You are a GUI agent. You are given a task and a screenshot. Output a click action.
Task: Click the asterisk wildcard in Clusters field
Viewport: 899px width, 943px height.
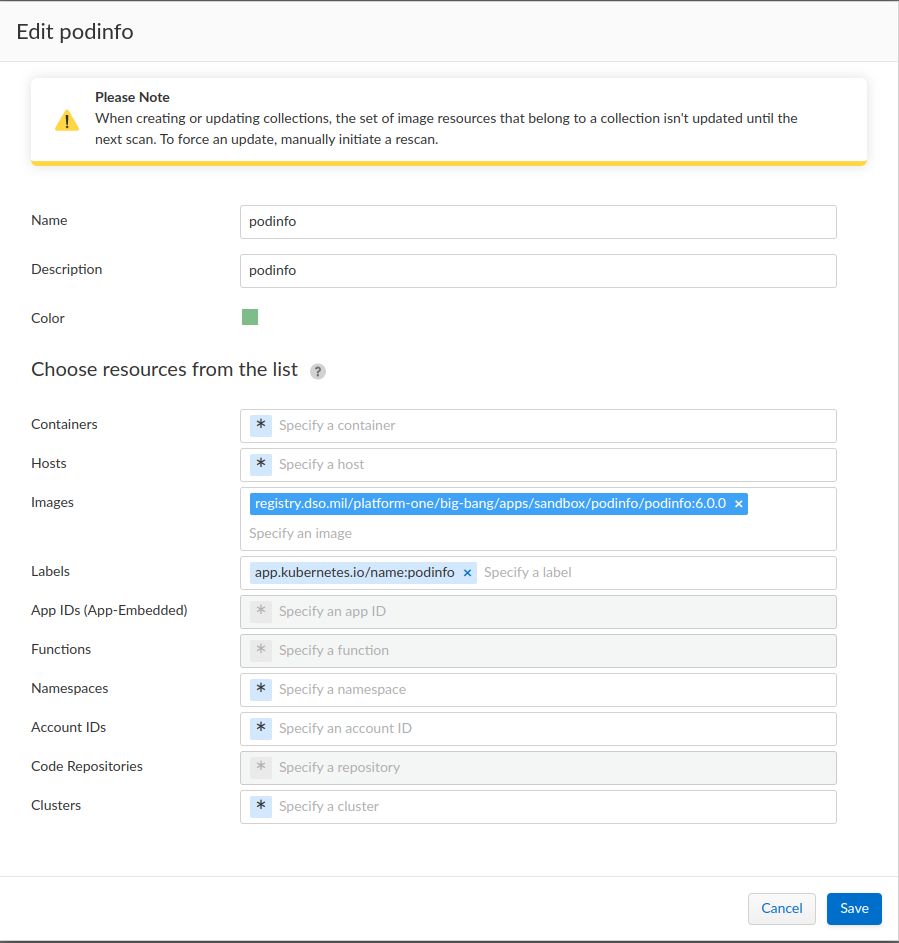(261, 806)
